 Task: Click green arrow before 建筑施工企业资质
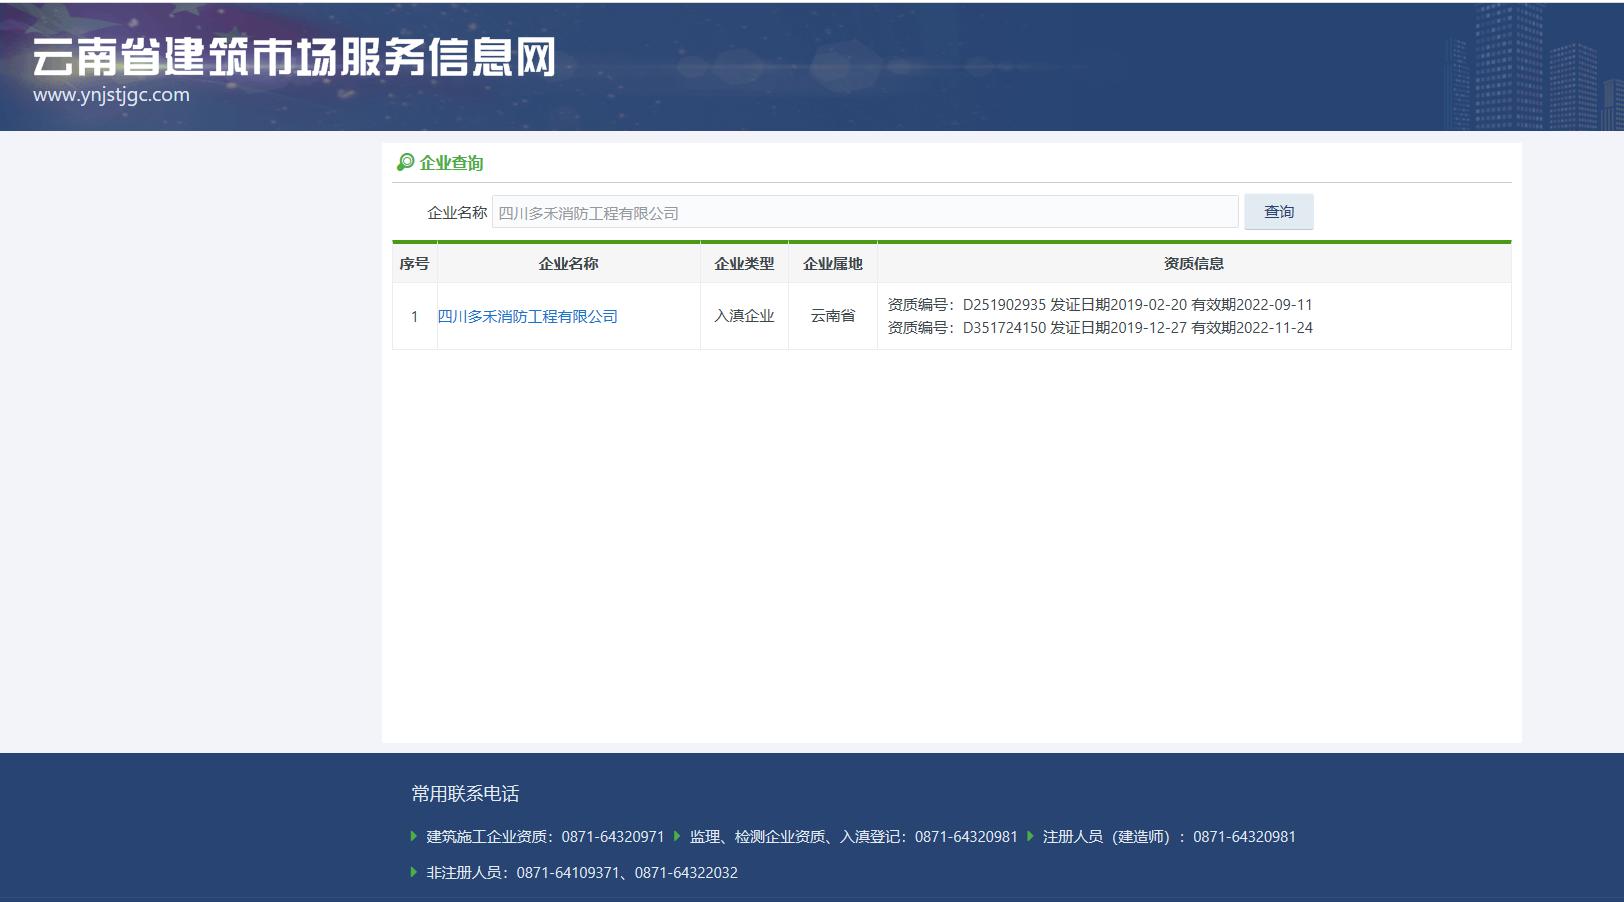pyautogui.click(x=414, y=836)
